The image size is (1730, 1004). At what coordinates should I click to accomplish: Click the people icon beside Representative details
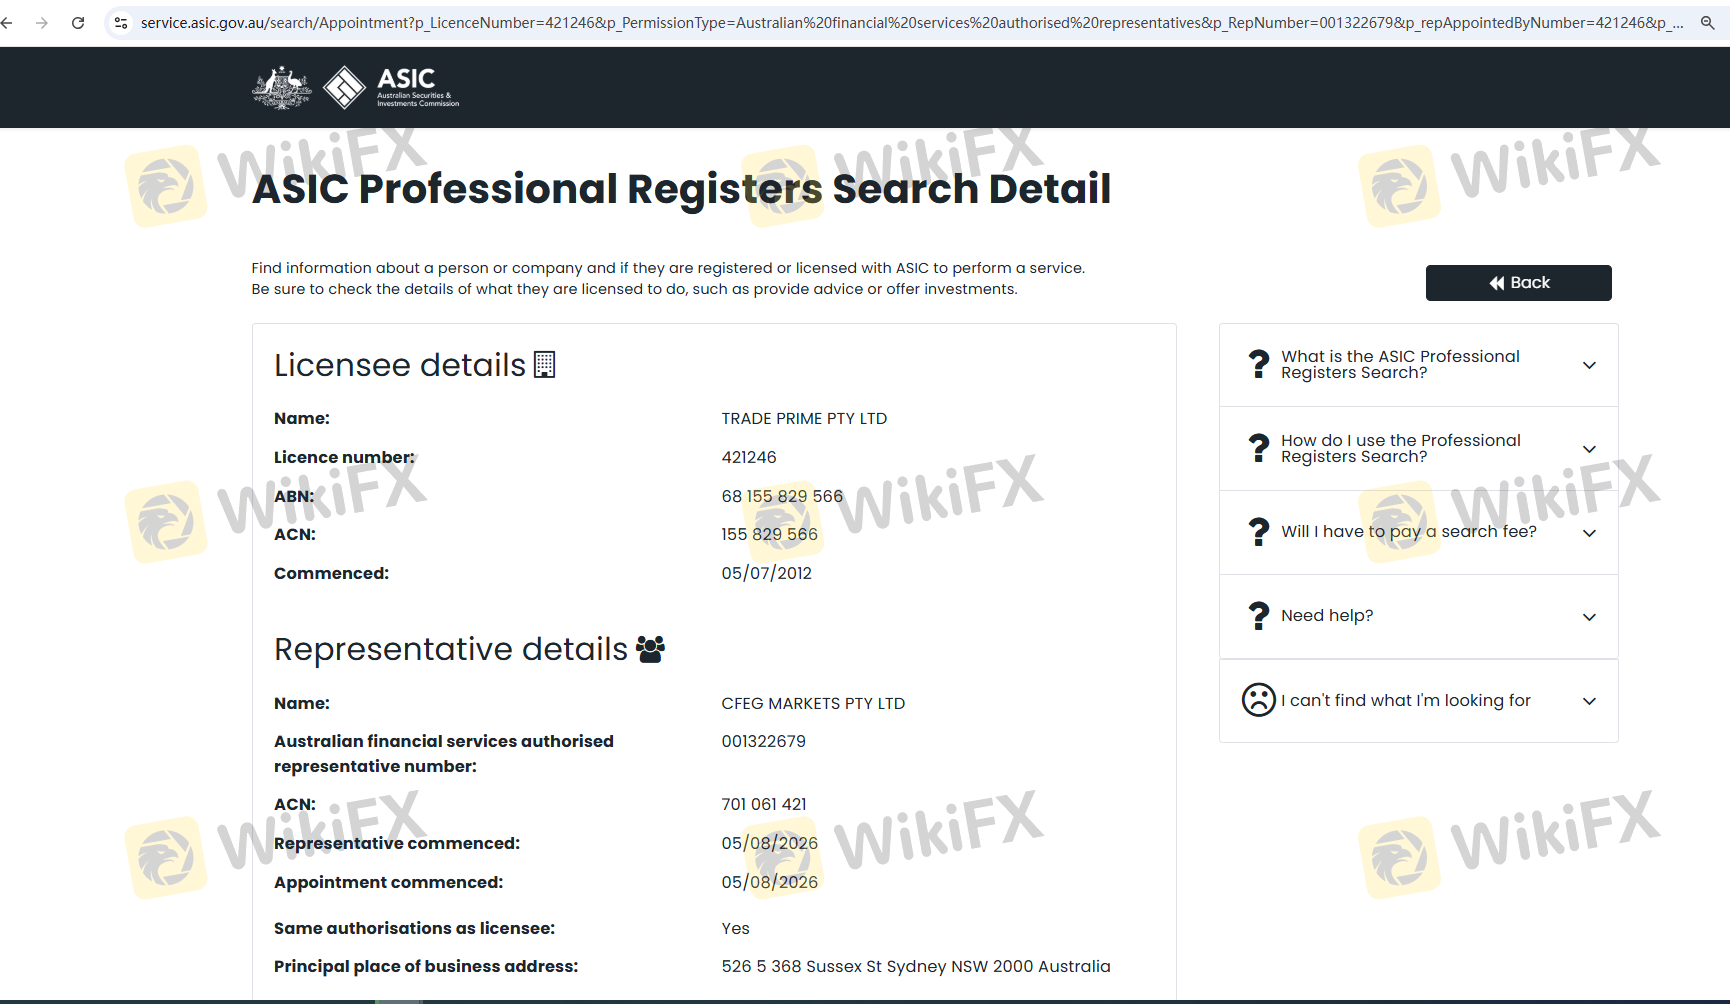(650, 650)
